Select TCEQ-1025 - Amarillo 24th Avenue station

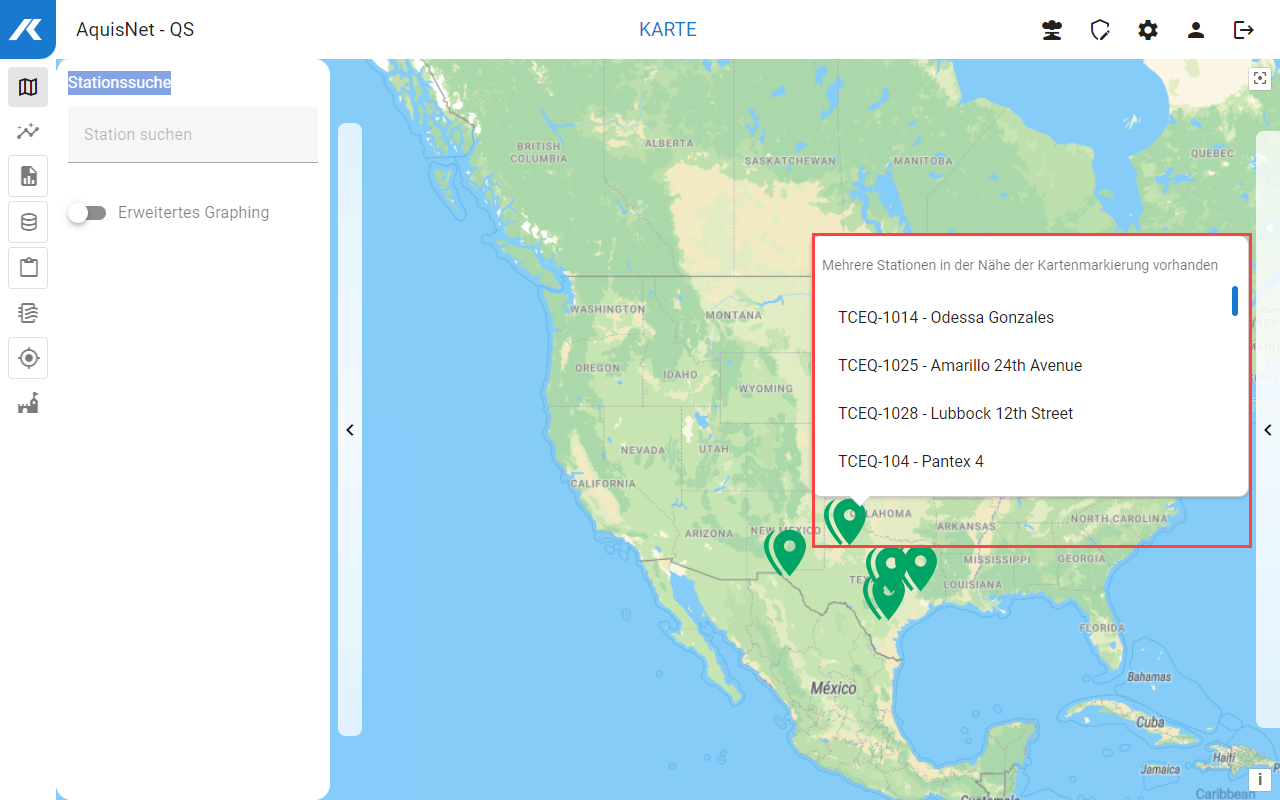959,366
